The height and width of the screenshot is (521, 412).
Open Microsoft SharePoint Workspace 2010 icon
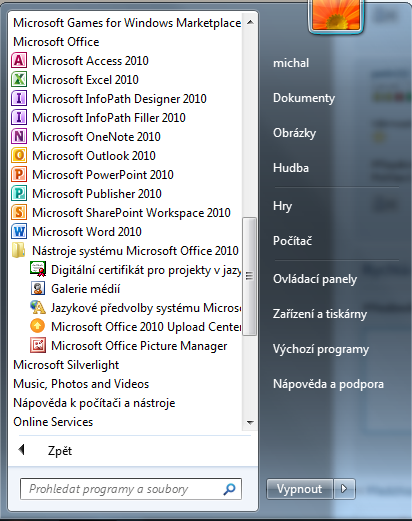tap(19, 213)
